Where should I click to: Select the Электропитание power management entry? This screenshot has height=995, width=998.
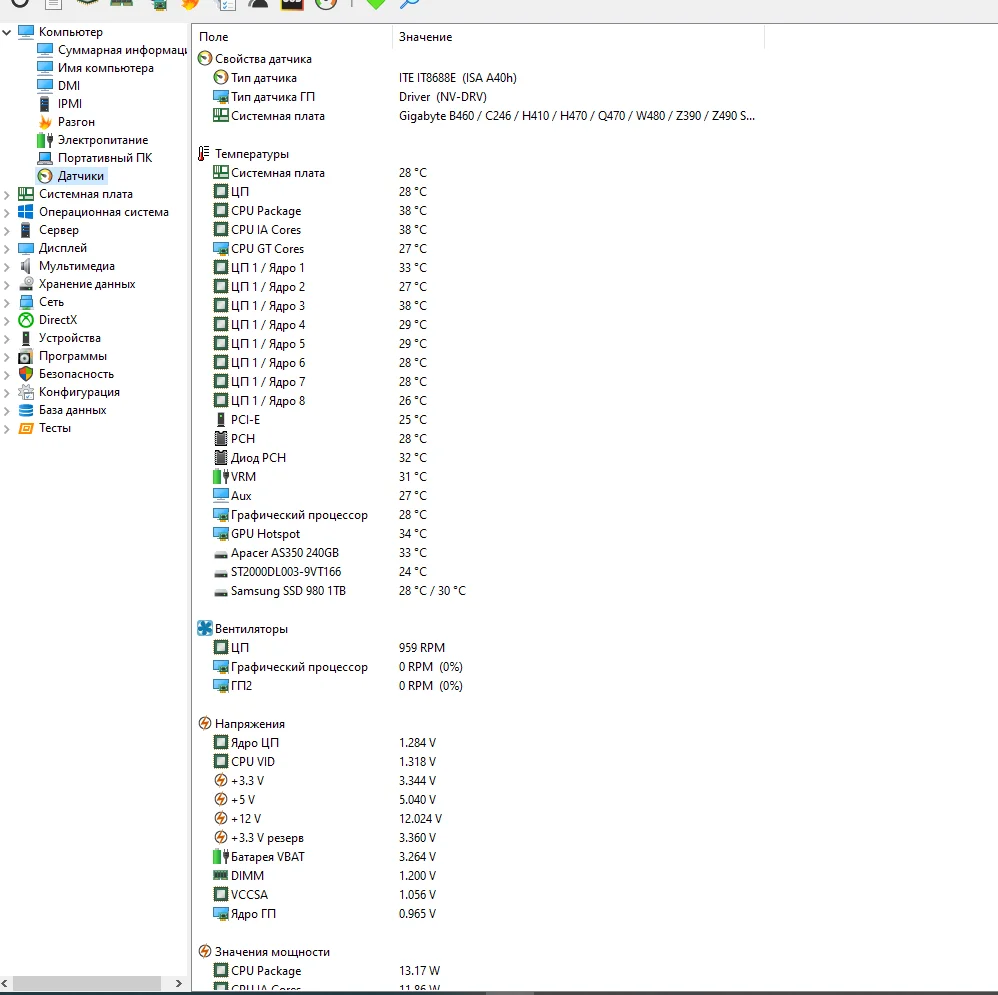tap(102, 140)
